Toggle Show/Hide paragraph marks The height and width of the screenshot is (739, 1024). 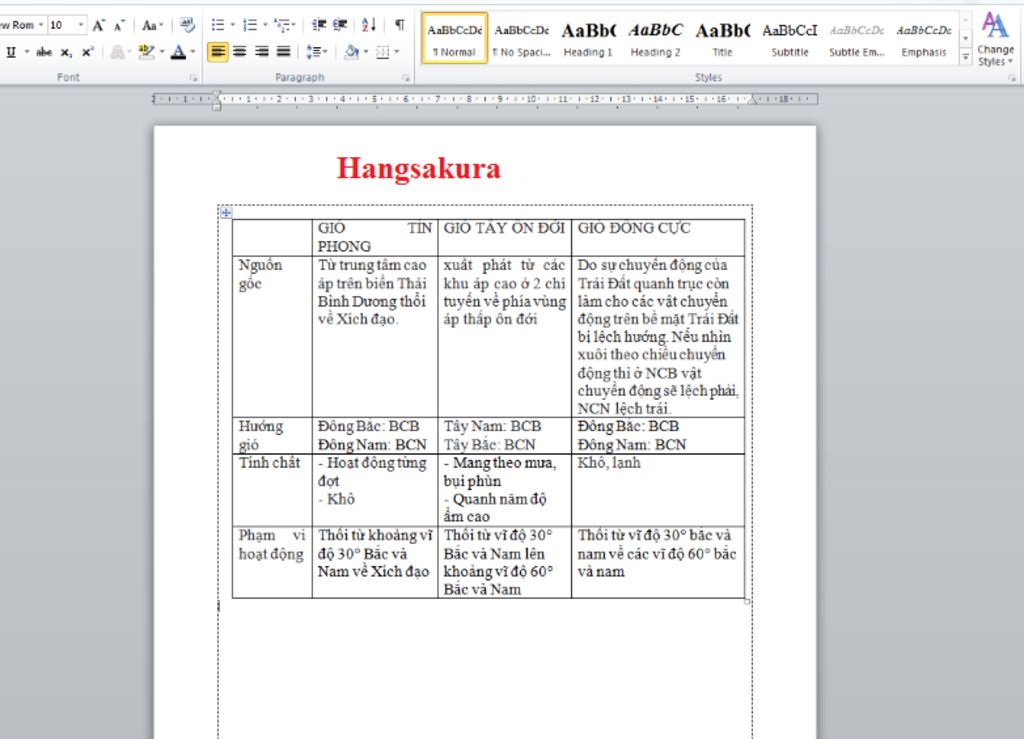point(400,25)
